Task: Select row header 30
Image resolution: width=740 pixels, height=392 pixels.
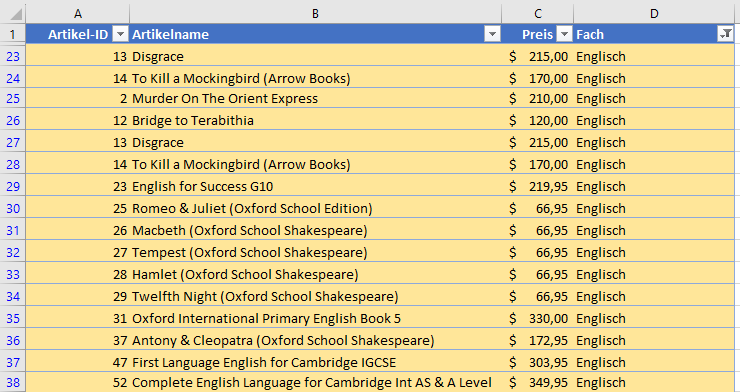Action: (x=13, y=208)
